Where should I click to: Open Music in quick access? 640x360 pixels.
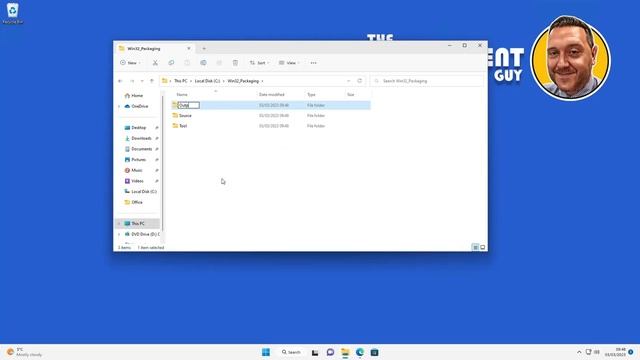(x=137, y=170)
